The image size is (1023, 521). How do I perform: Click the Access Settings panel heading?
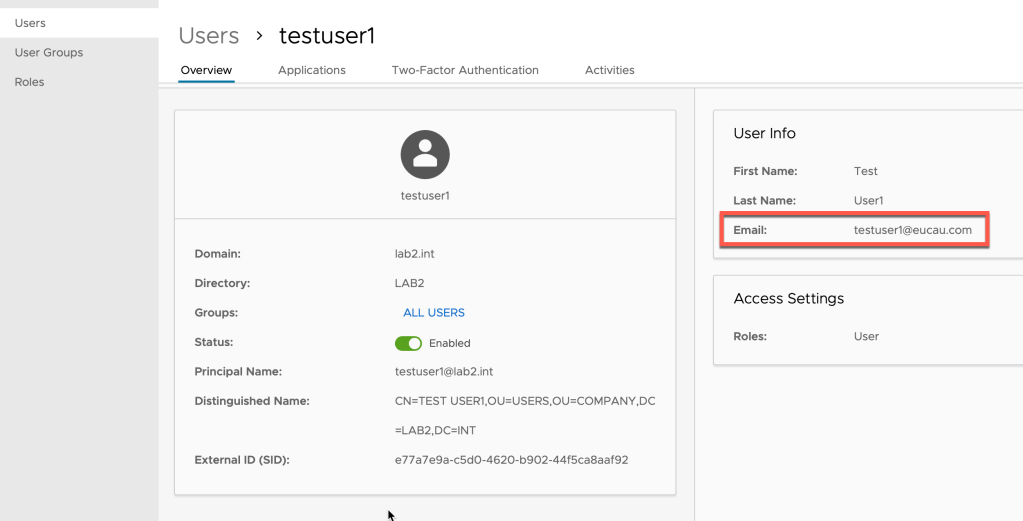[x=788, y=298]
